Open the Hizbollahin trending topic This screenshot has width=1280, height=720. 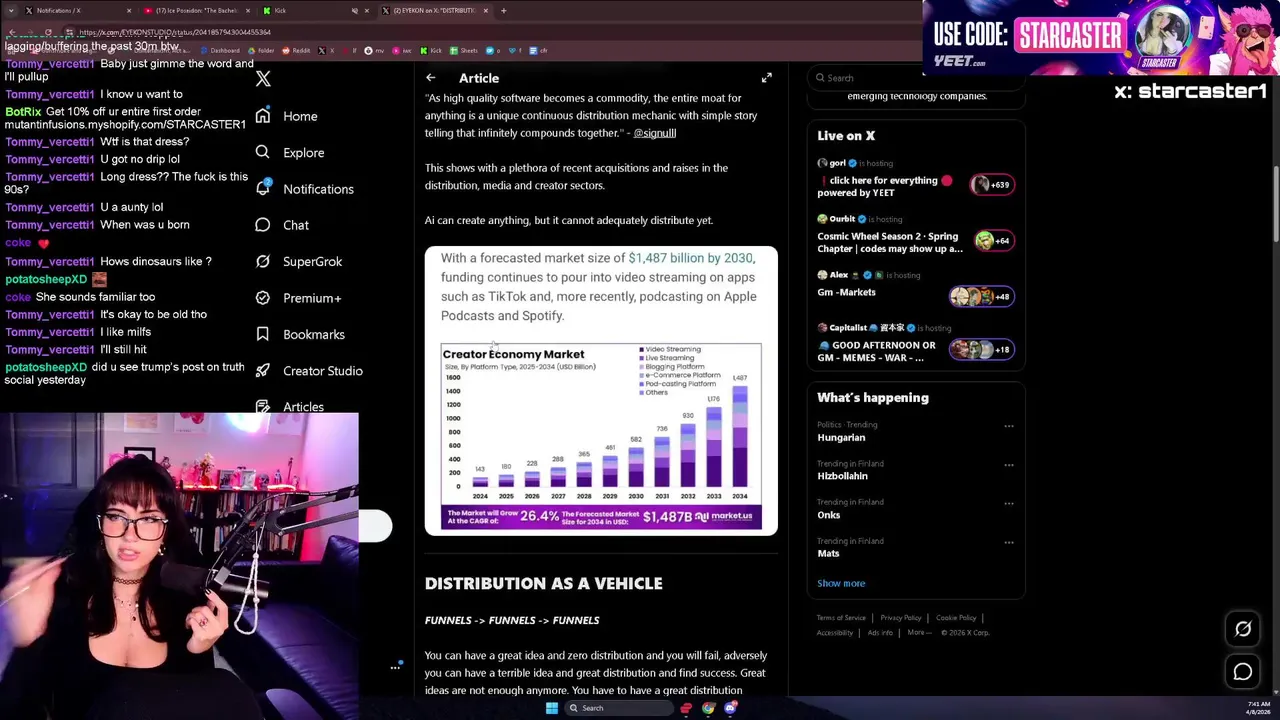(x=842, y=476)
